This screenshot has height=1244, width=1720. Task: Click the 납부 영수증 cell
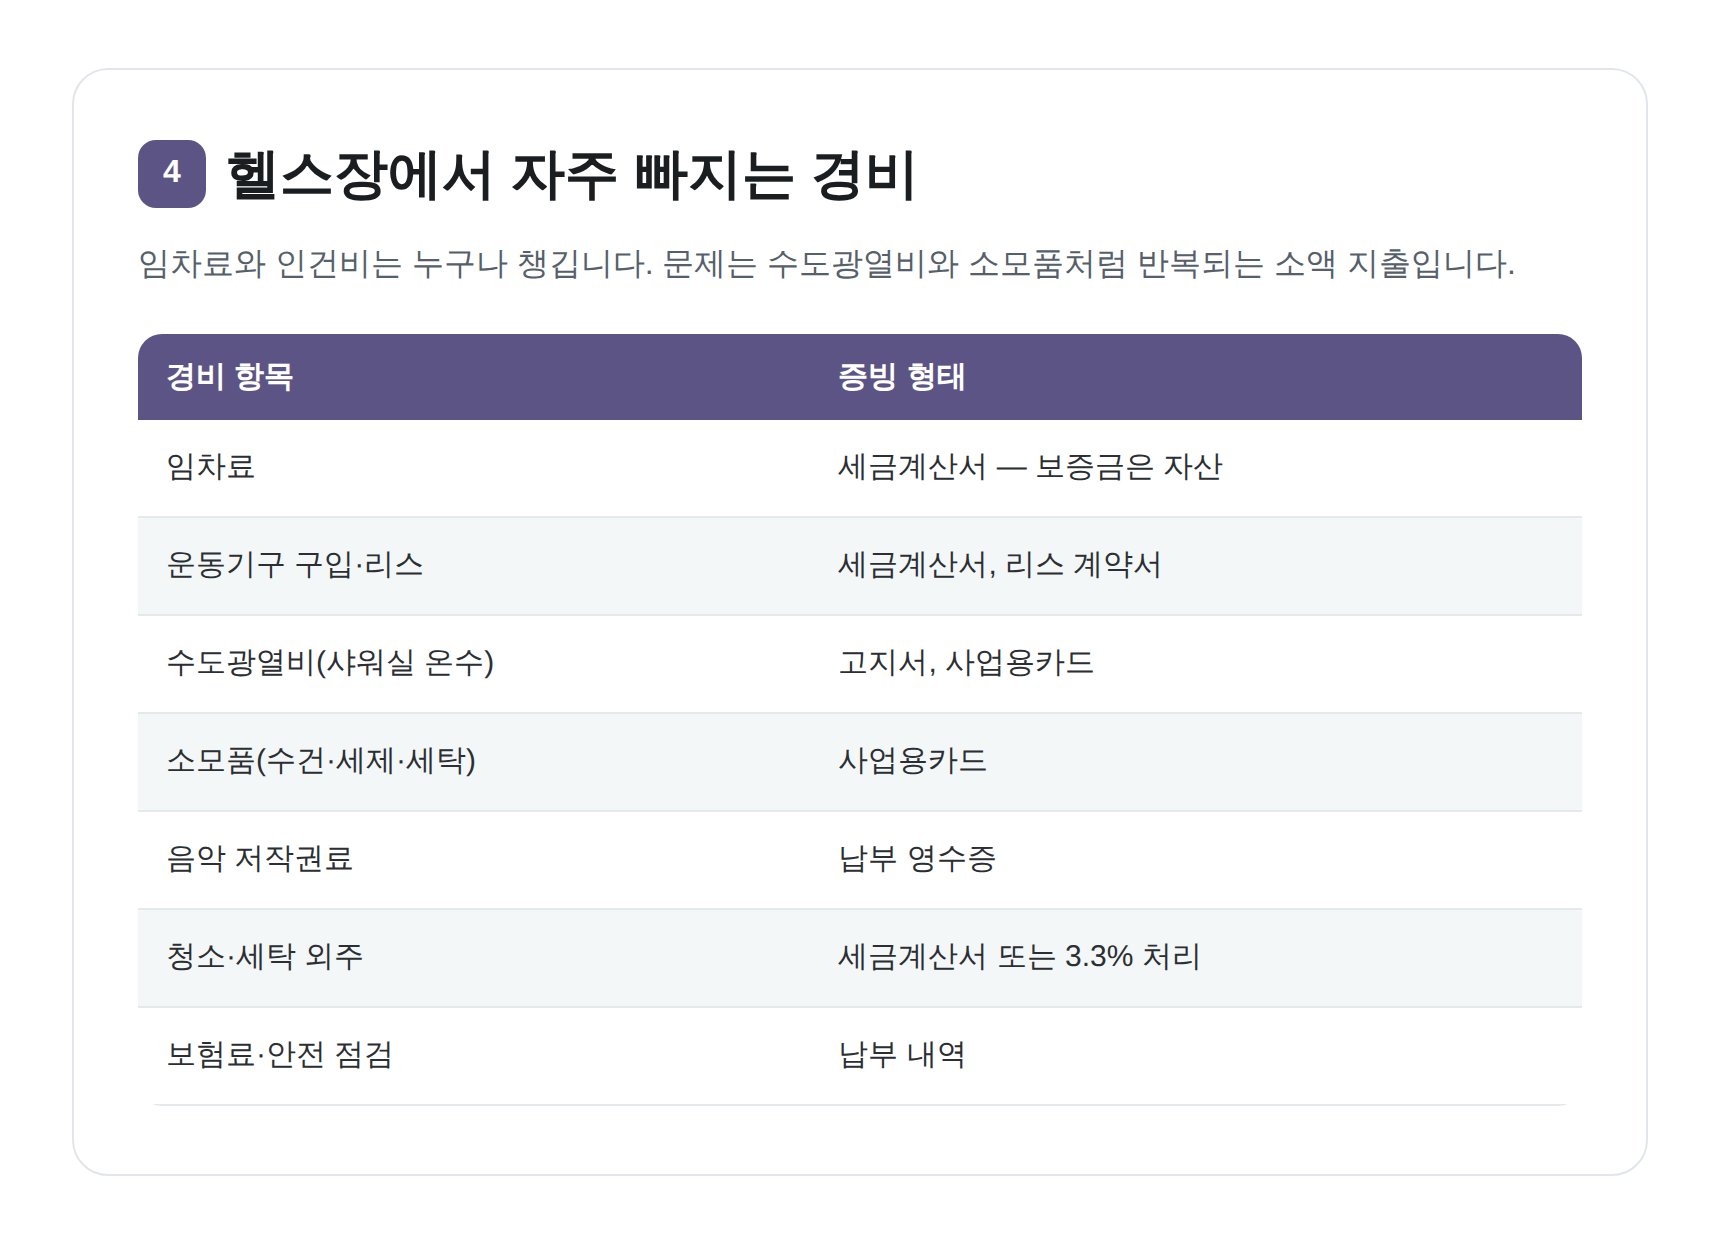[1196, 860]
